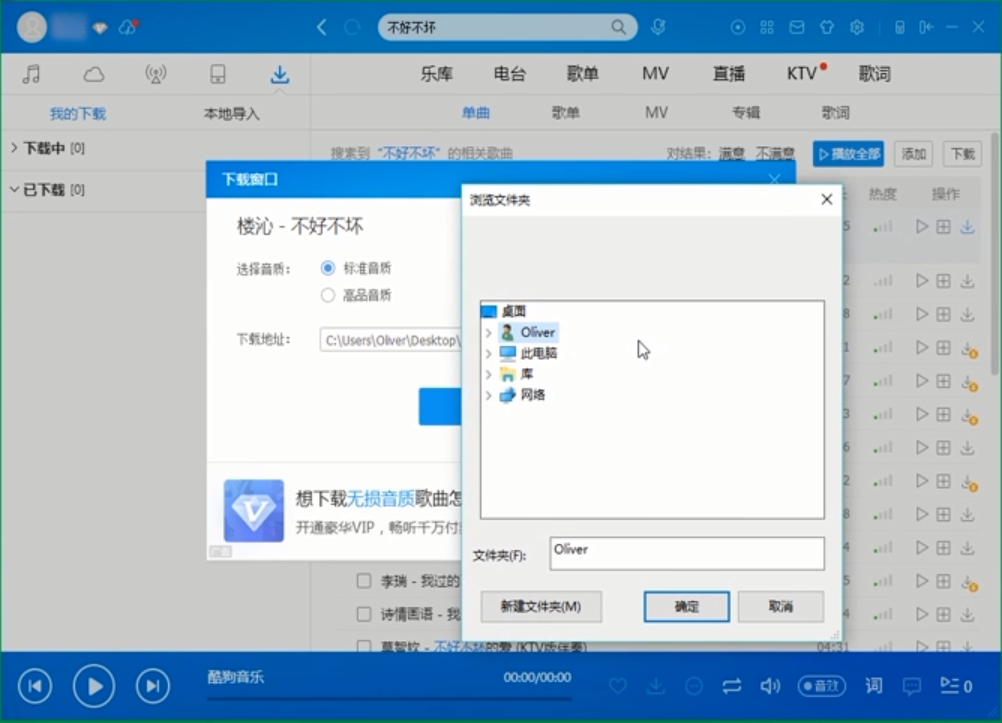Select 标准音质 radio option

(x=328, y=268)
